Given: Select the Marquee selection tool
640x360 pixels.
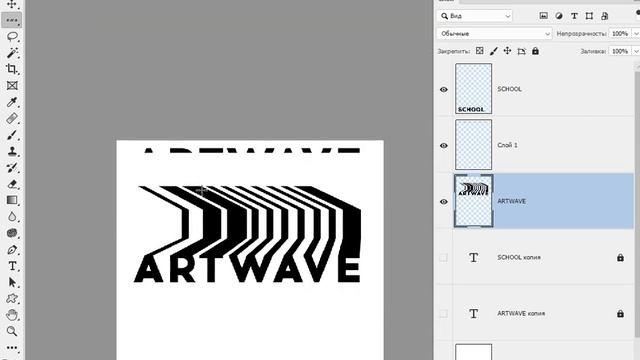Looking at the screenshot, I should 12,20.
